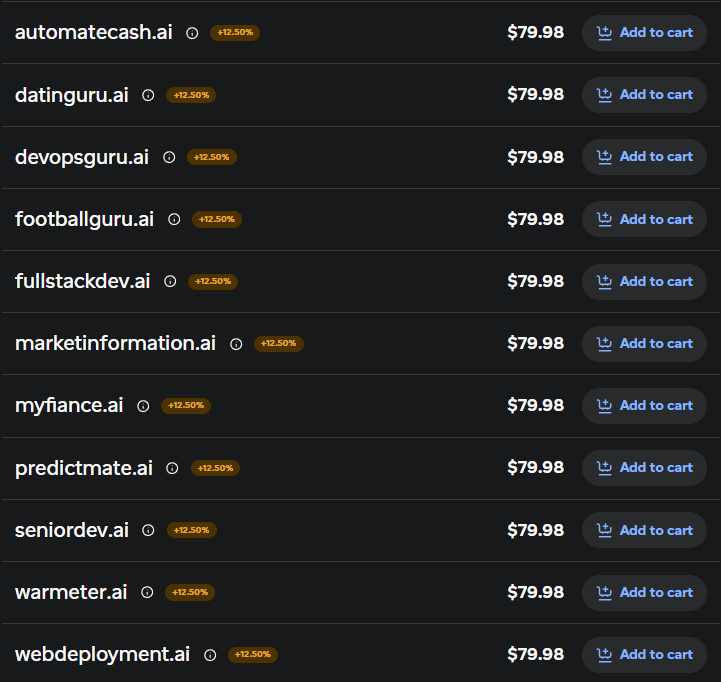Viewport: 721px width, 682px height.
Task: Select the webdeployment.ai domain name
Action: click(103, 655)
